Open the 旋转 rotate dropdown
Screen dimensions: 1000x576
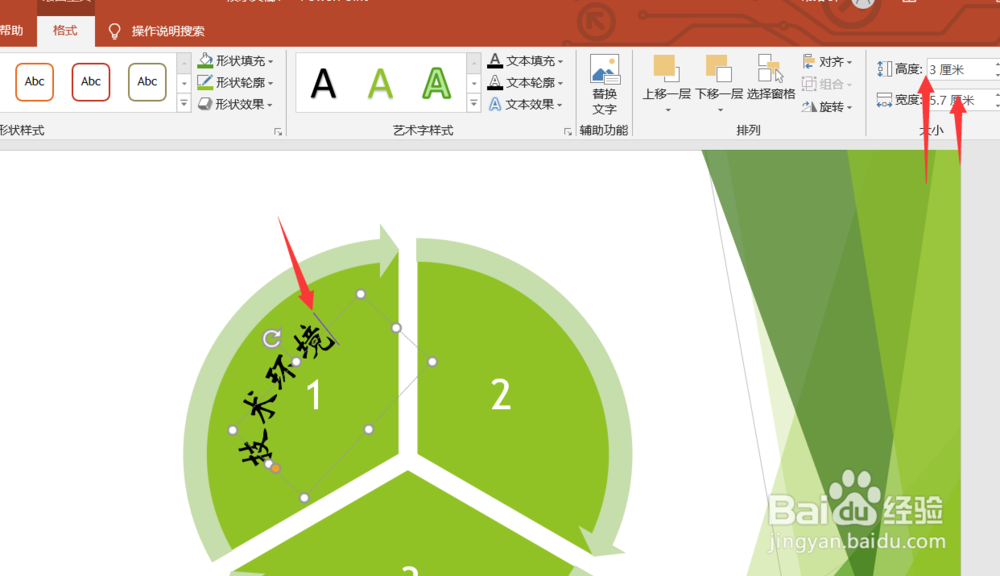pyautogui.click(x=827, y=107)
